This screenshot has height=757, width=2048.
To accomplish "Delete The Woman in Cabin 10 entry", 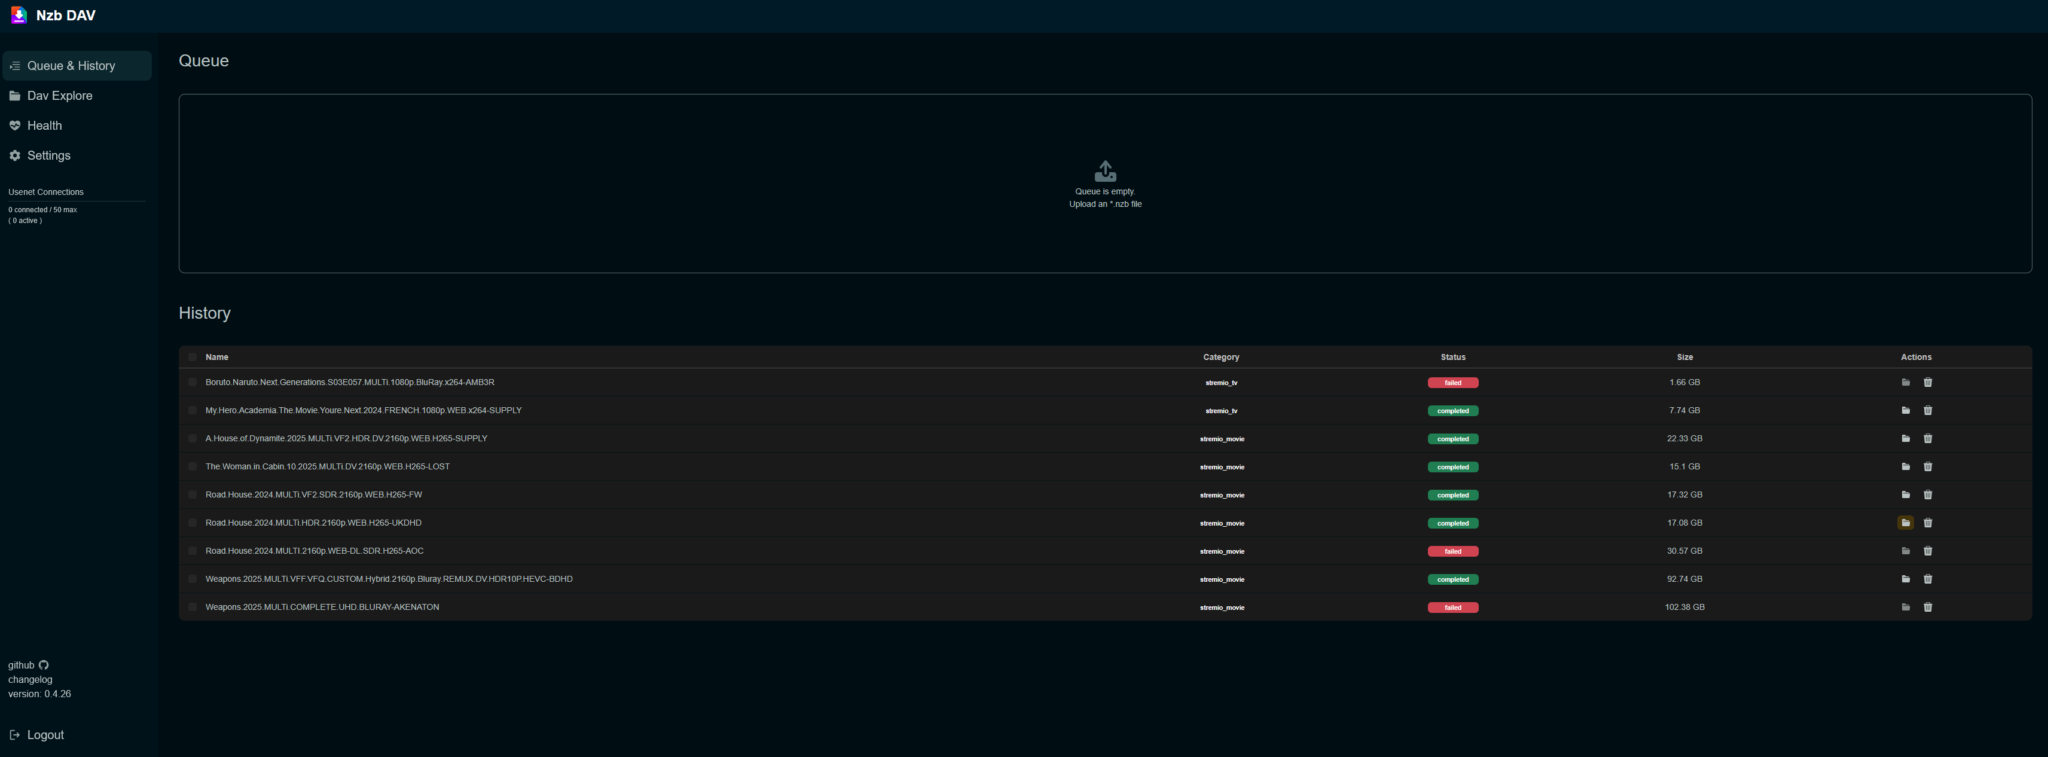I will point(1928,467).
